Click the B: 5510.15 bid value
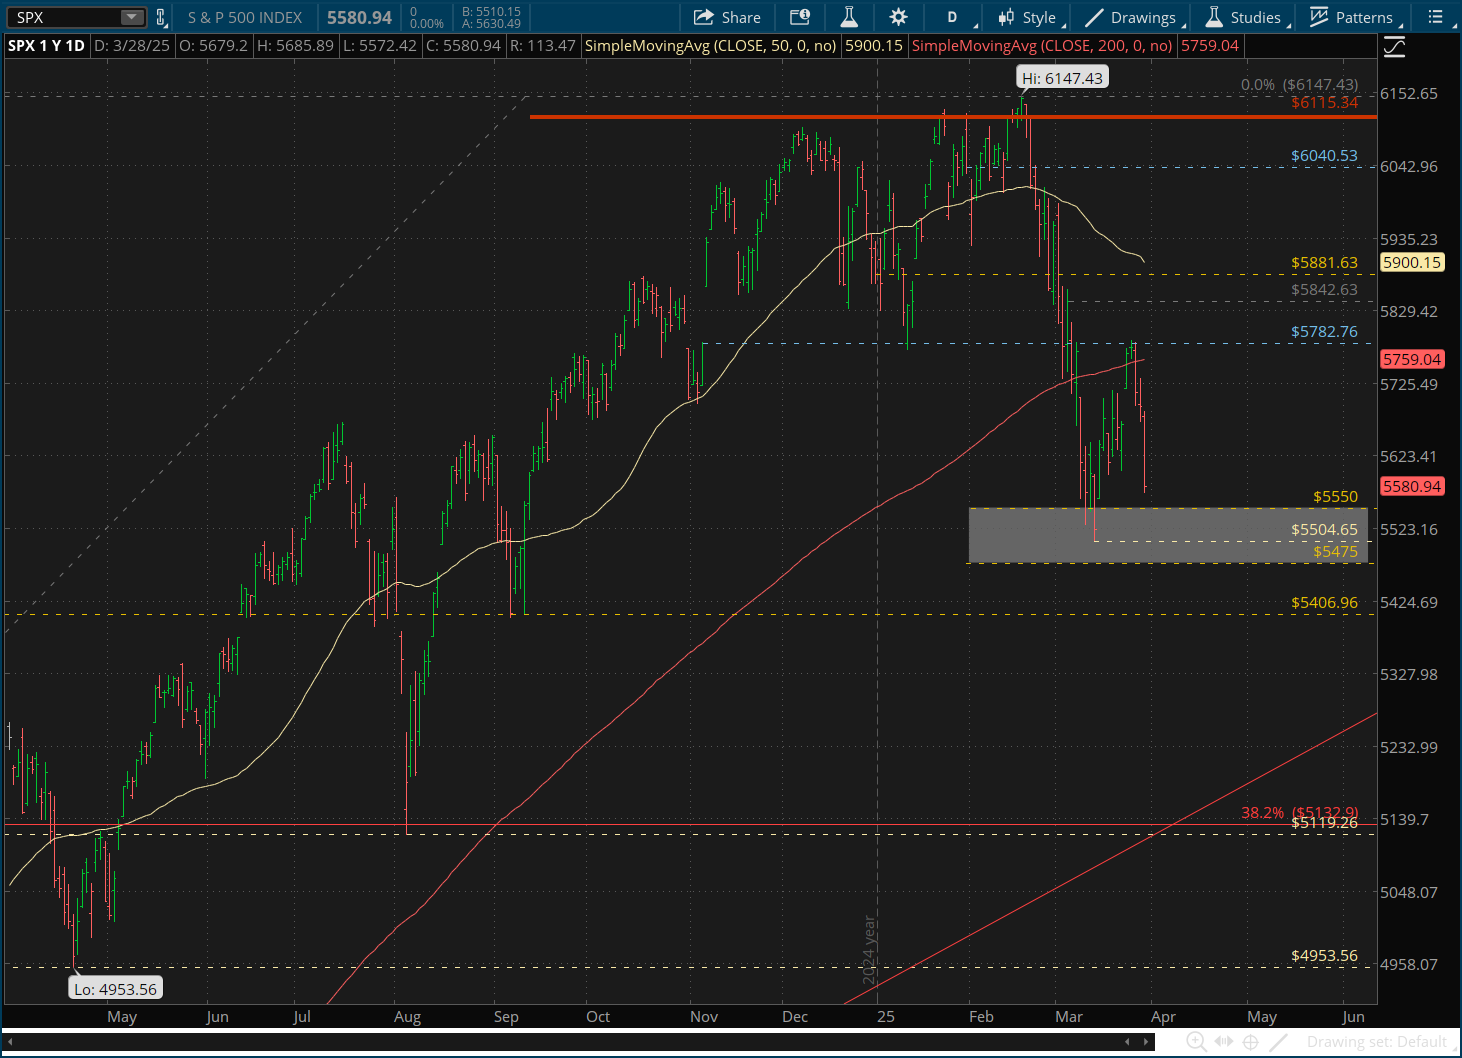The height and width of the screenshot is (1058, 1462). pyautogui.click(x=491, y=12)
